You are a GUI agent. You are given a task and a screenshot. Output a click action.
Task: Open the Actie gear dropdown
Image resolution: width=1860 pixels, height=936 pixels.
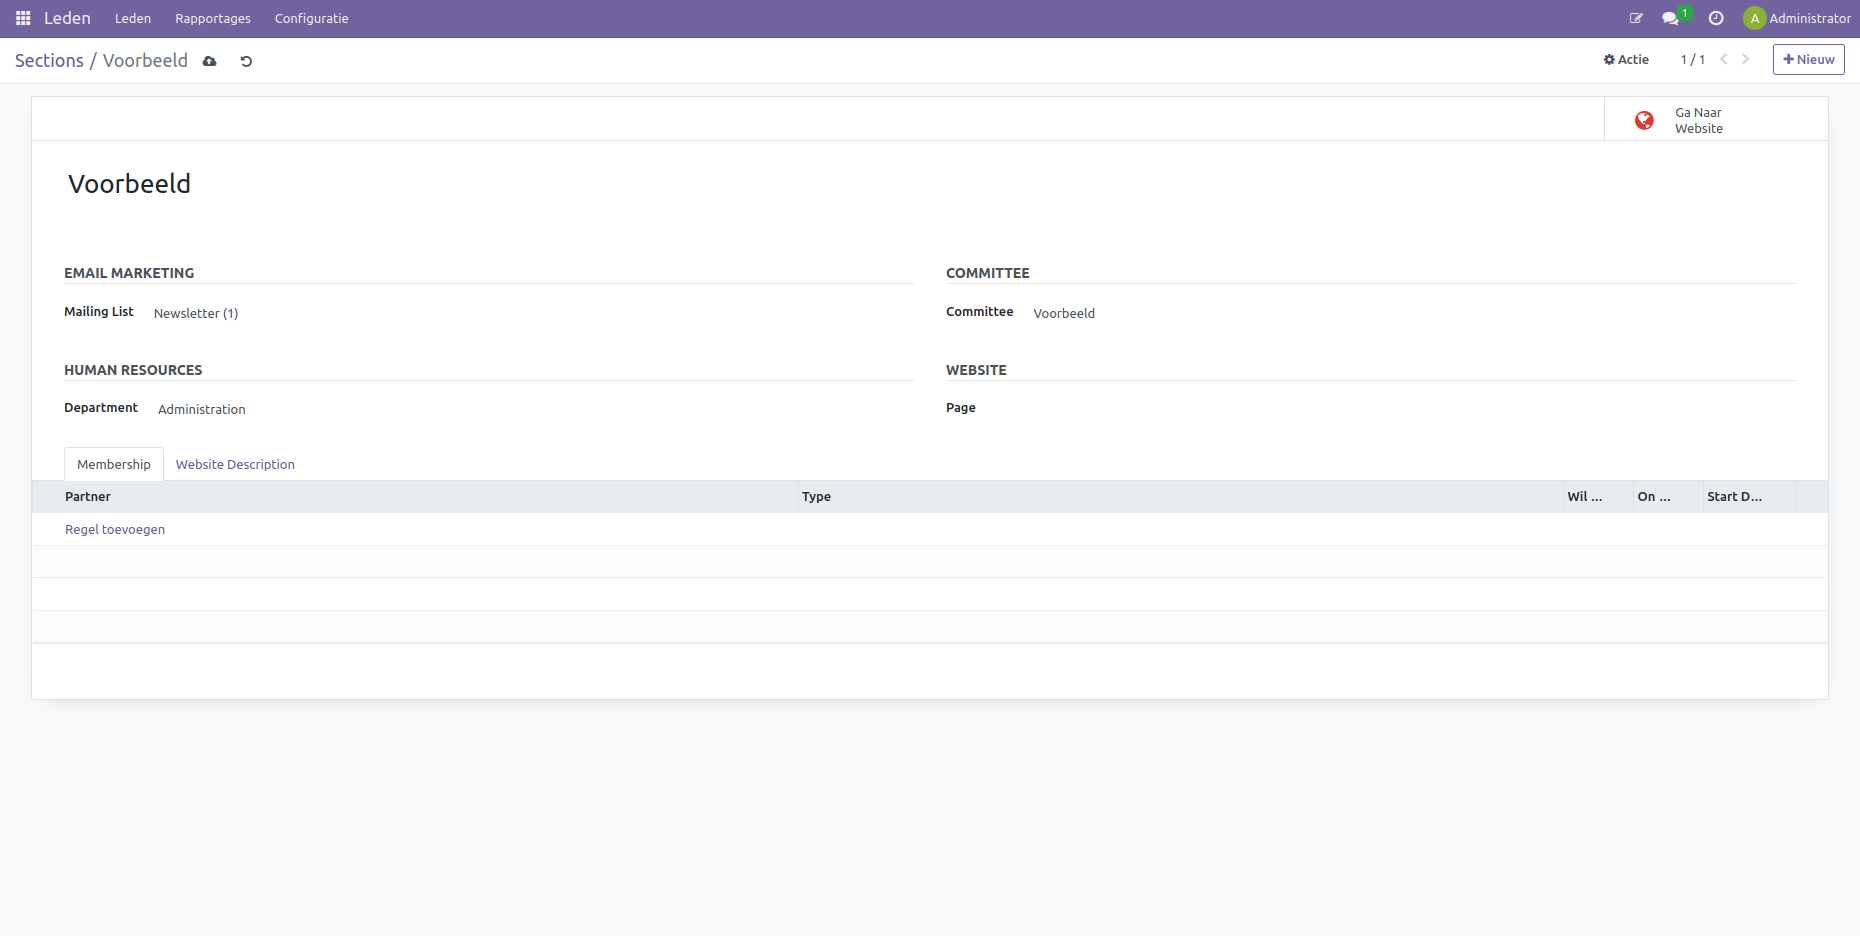1626,59
